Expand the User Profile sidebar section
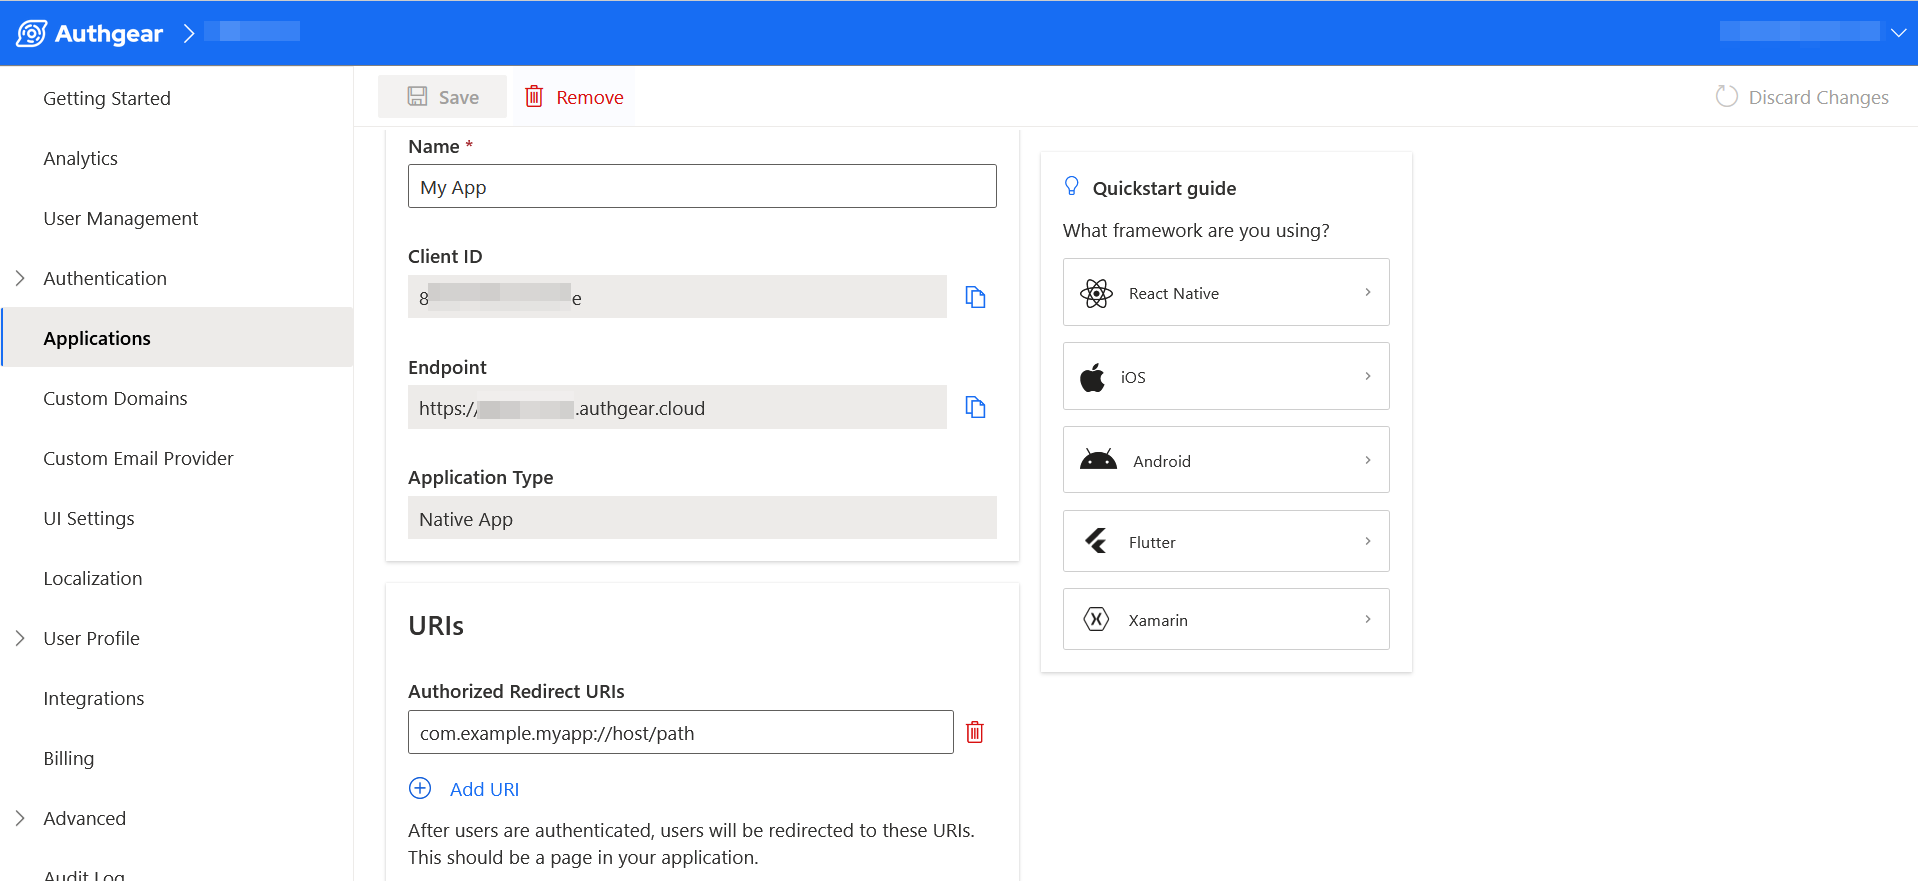The image size is (1918, 881). 20,638
